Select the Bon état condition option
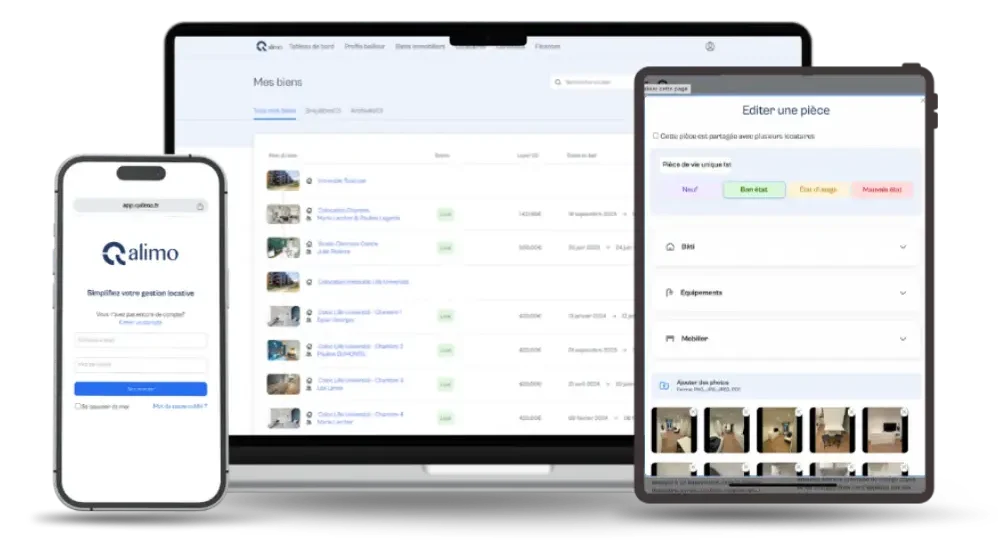The image size is (998, 540). pyautogui.click(x=754, y=190)
